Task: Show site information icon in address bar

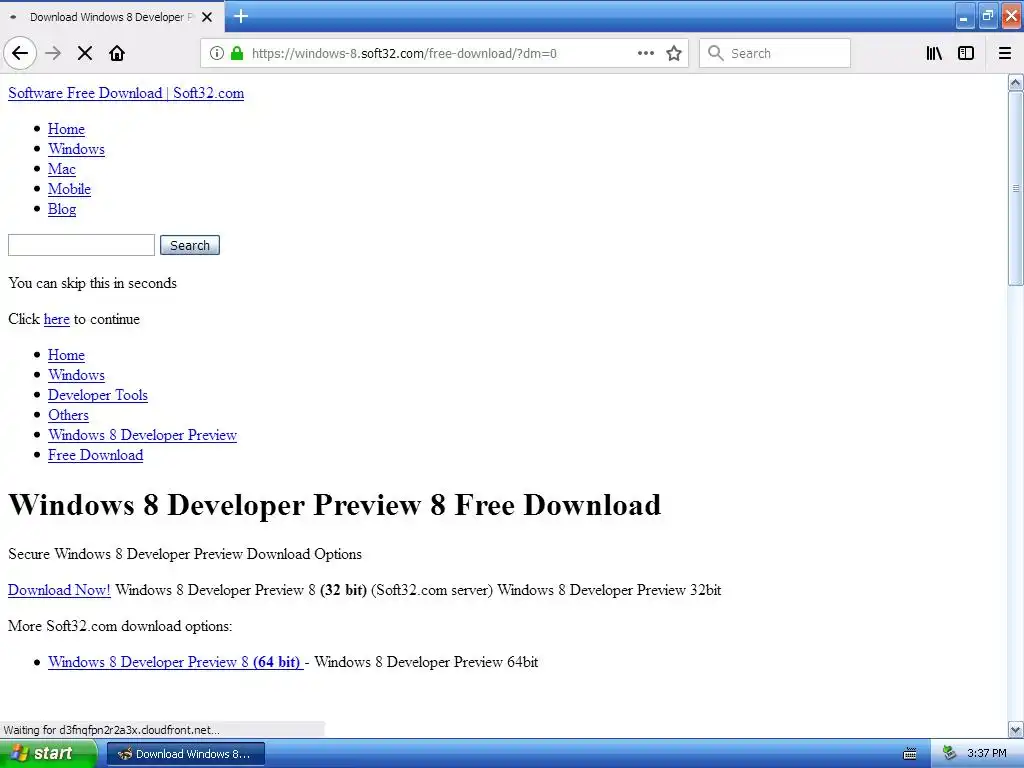Action: (x=217, y=53)
